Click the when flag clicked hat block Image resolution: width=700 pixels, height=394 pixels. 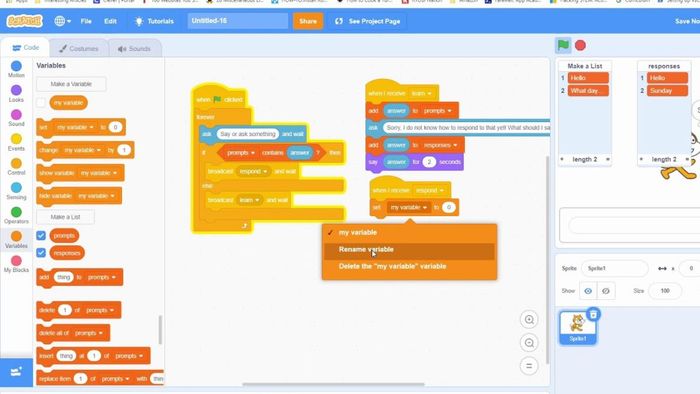pos(220,98)
